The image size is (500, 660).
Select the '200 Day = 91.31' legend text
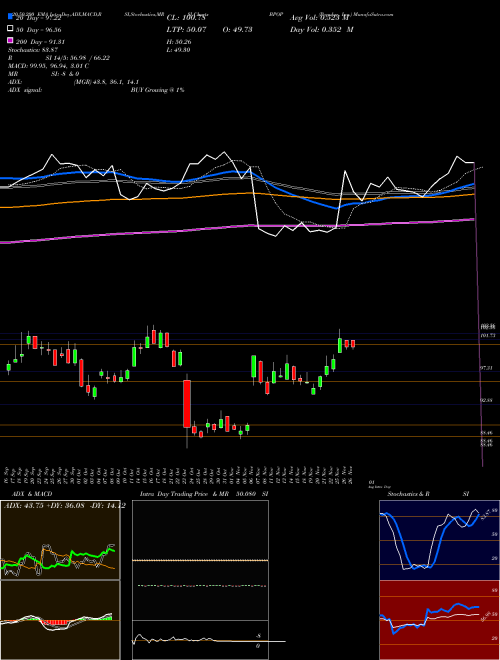pyautogui.click(x=40, y=41)
